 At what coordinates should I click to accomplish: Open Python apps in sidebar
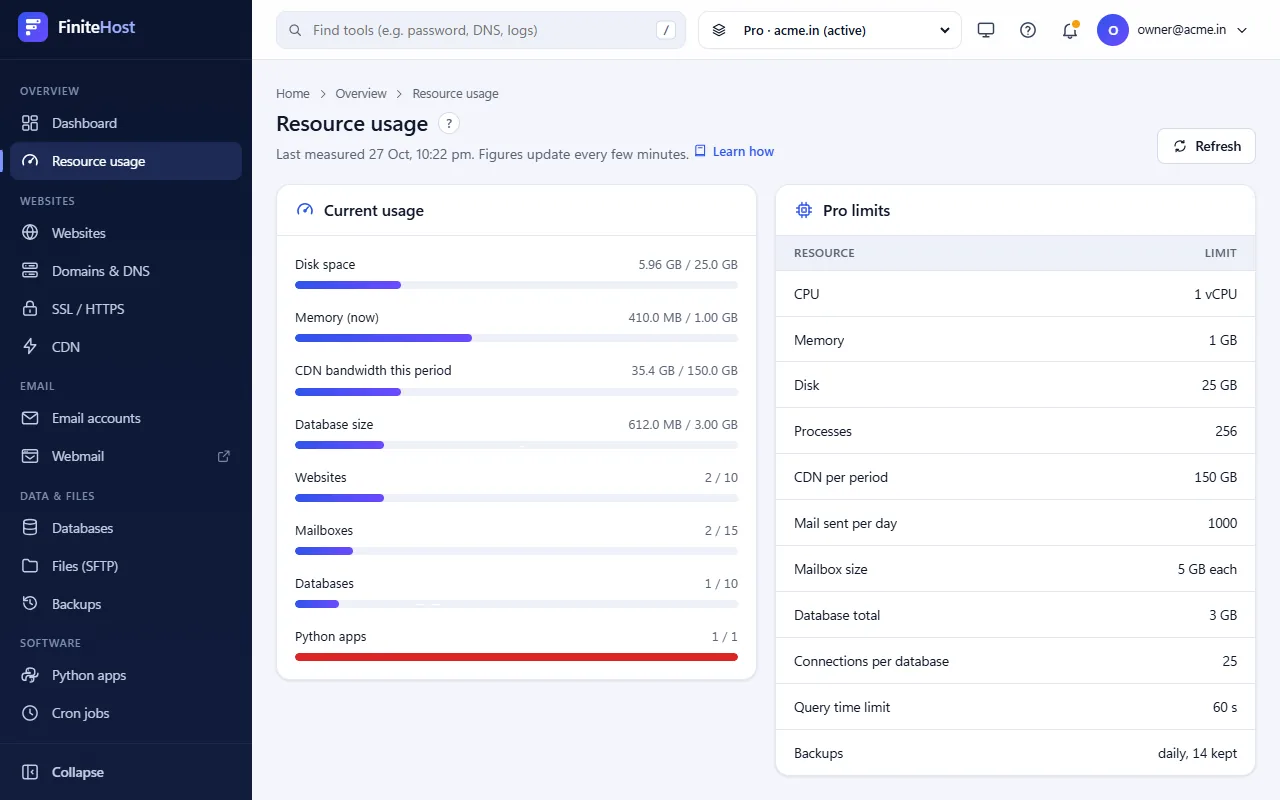pos(126,675)
